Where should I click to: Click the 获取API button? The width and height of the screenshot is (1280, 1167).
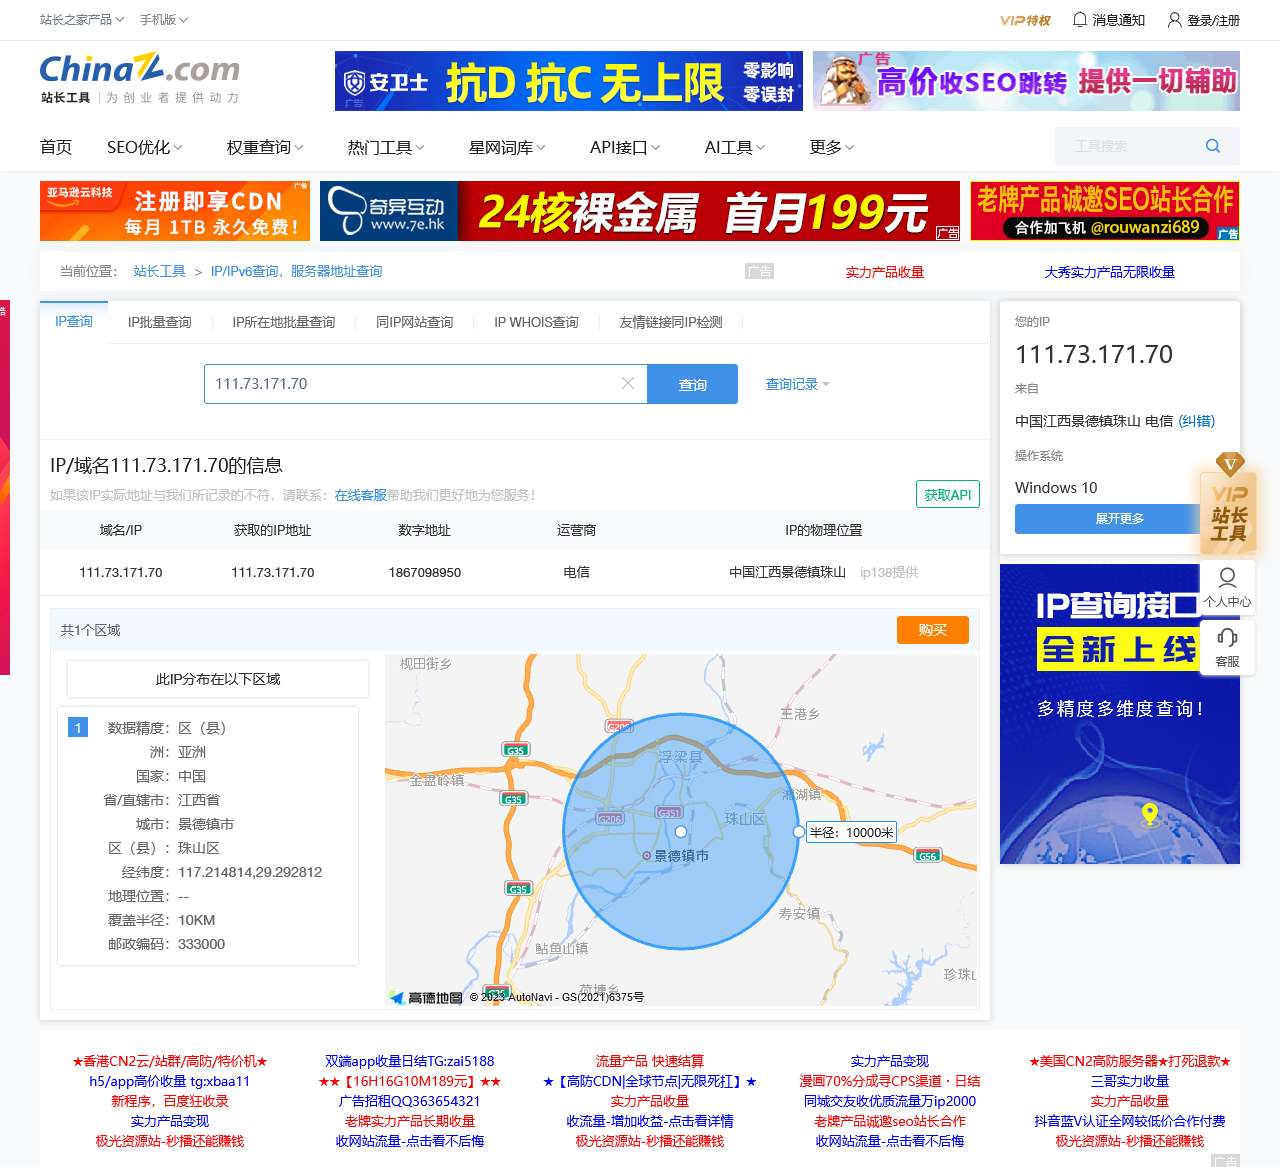click(946, 494)
